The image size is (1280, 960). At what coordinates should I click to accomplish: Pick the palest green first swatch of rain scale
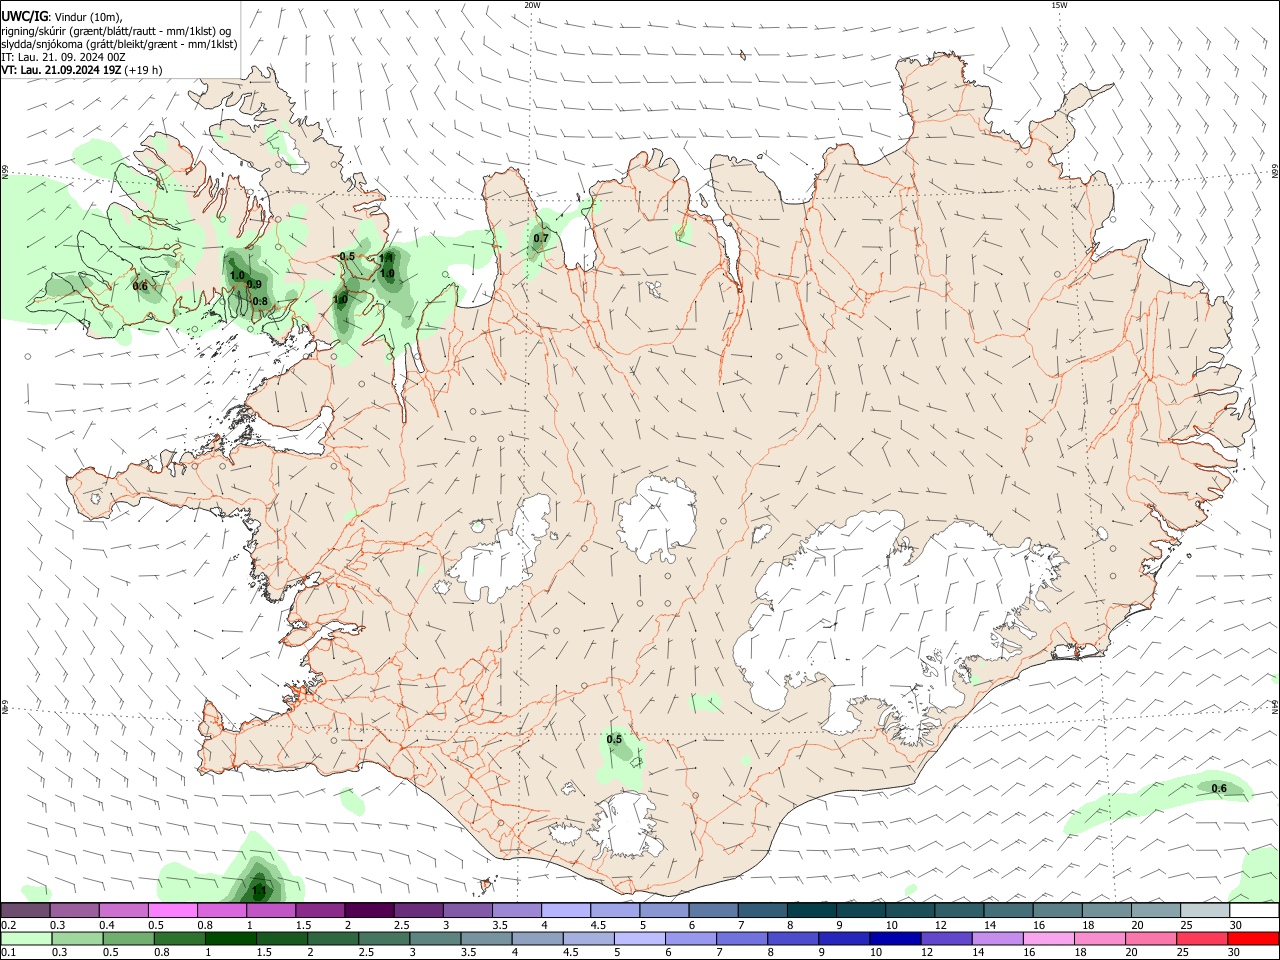[x=27, y=938]
